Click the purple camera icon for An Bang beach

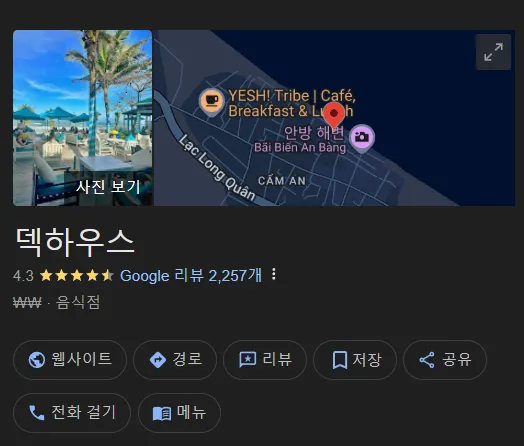click(x=362, y=138)
